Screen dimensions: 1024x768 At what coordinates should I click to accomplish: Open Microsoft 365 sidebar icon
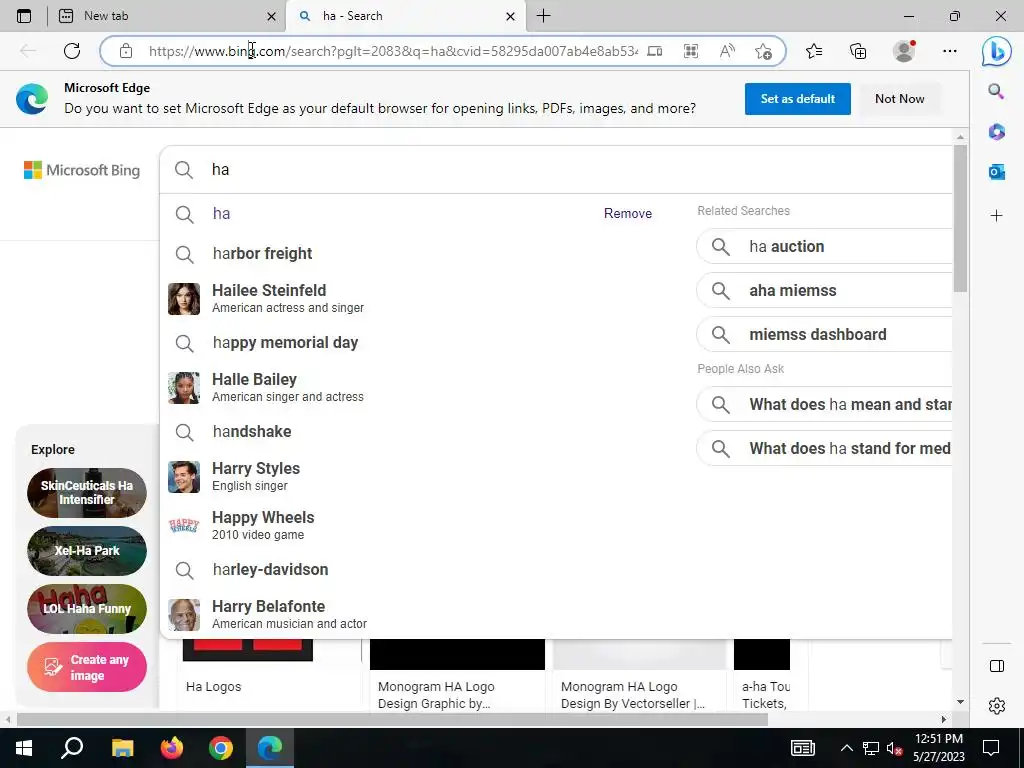(997, 132)
